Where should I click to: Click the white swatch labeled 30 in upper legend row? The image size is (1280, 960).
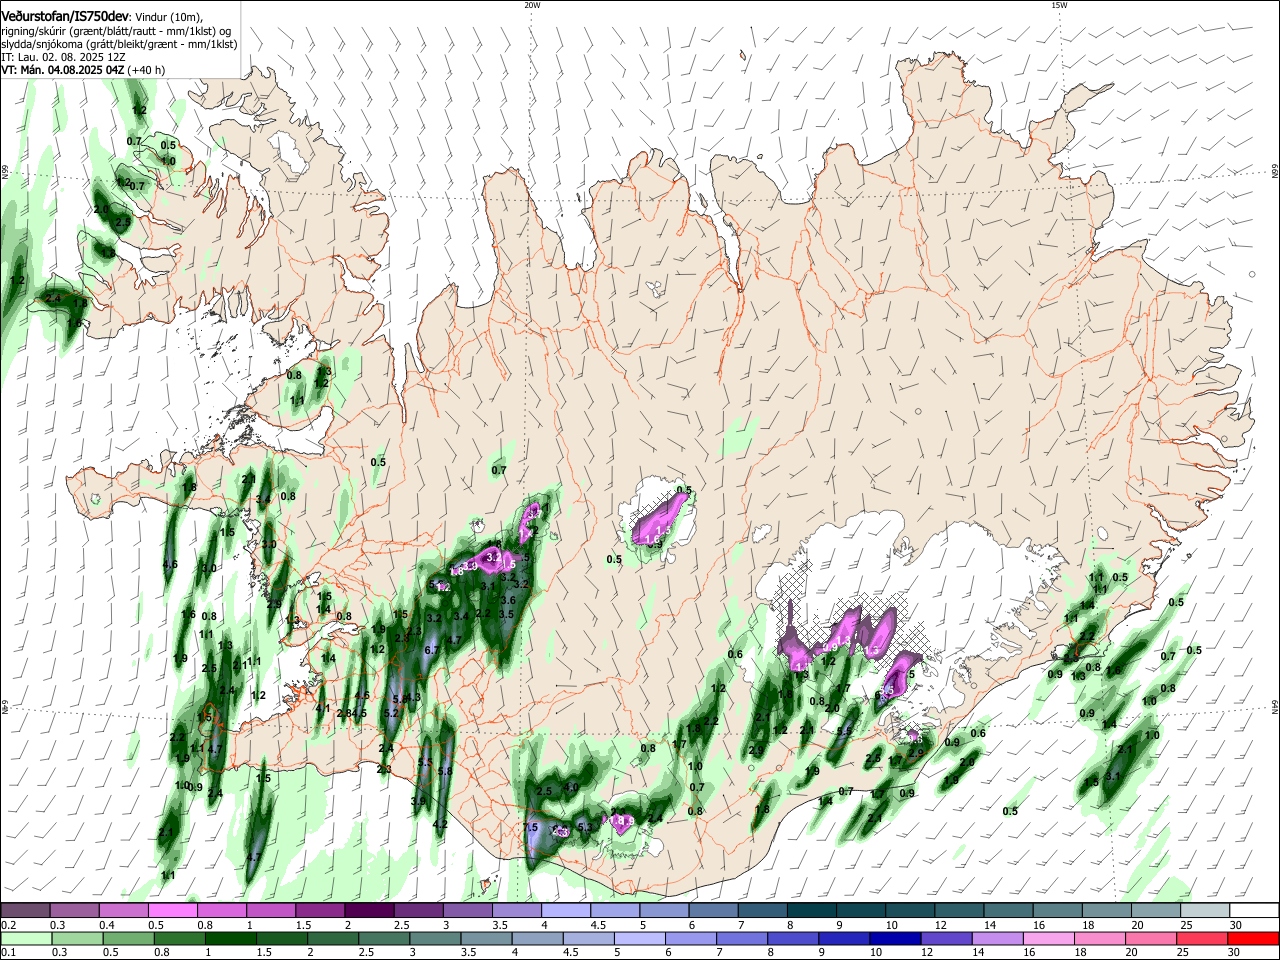coord(1254,911)
